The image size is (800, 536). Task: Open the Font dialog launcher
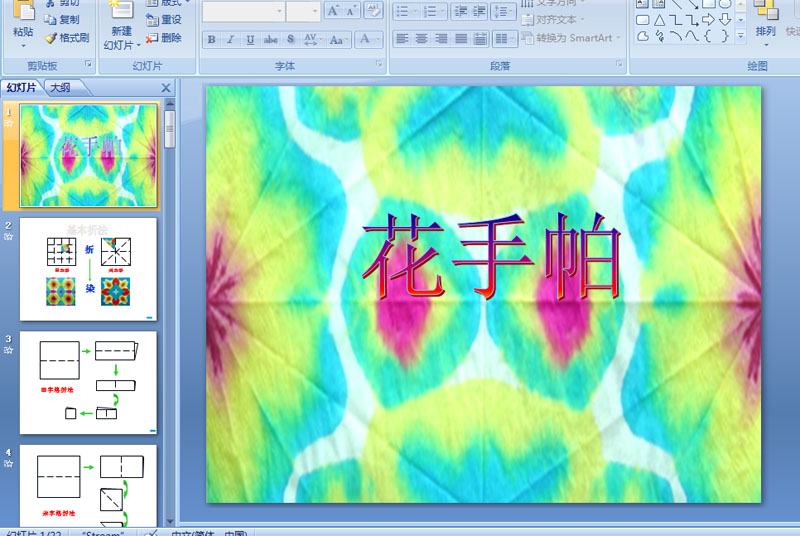379,64
